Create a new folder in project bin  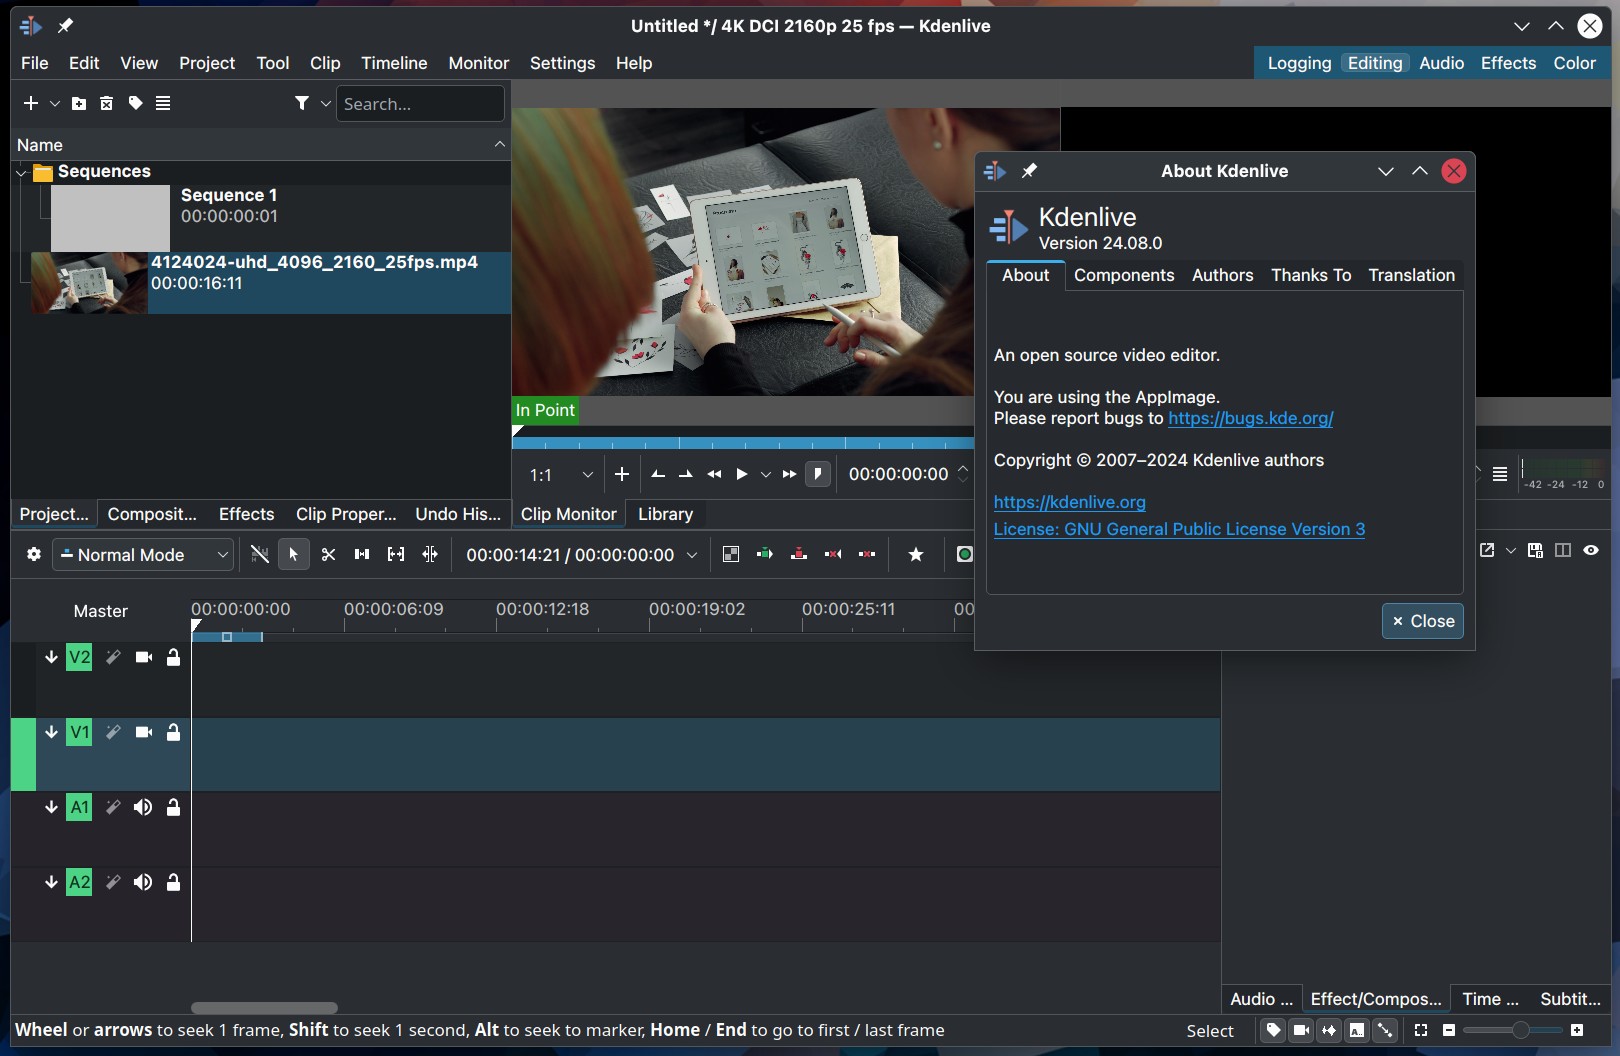[x=79, y=103]
